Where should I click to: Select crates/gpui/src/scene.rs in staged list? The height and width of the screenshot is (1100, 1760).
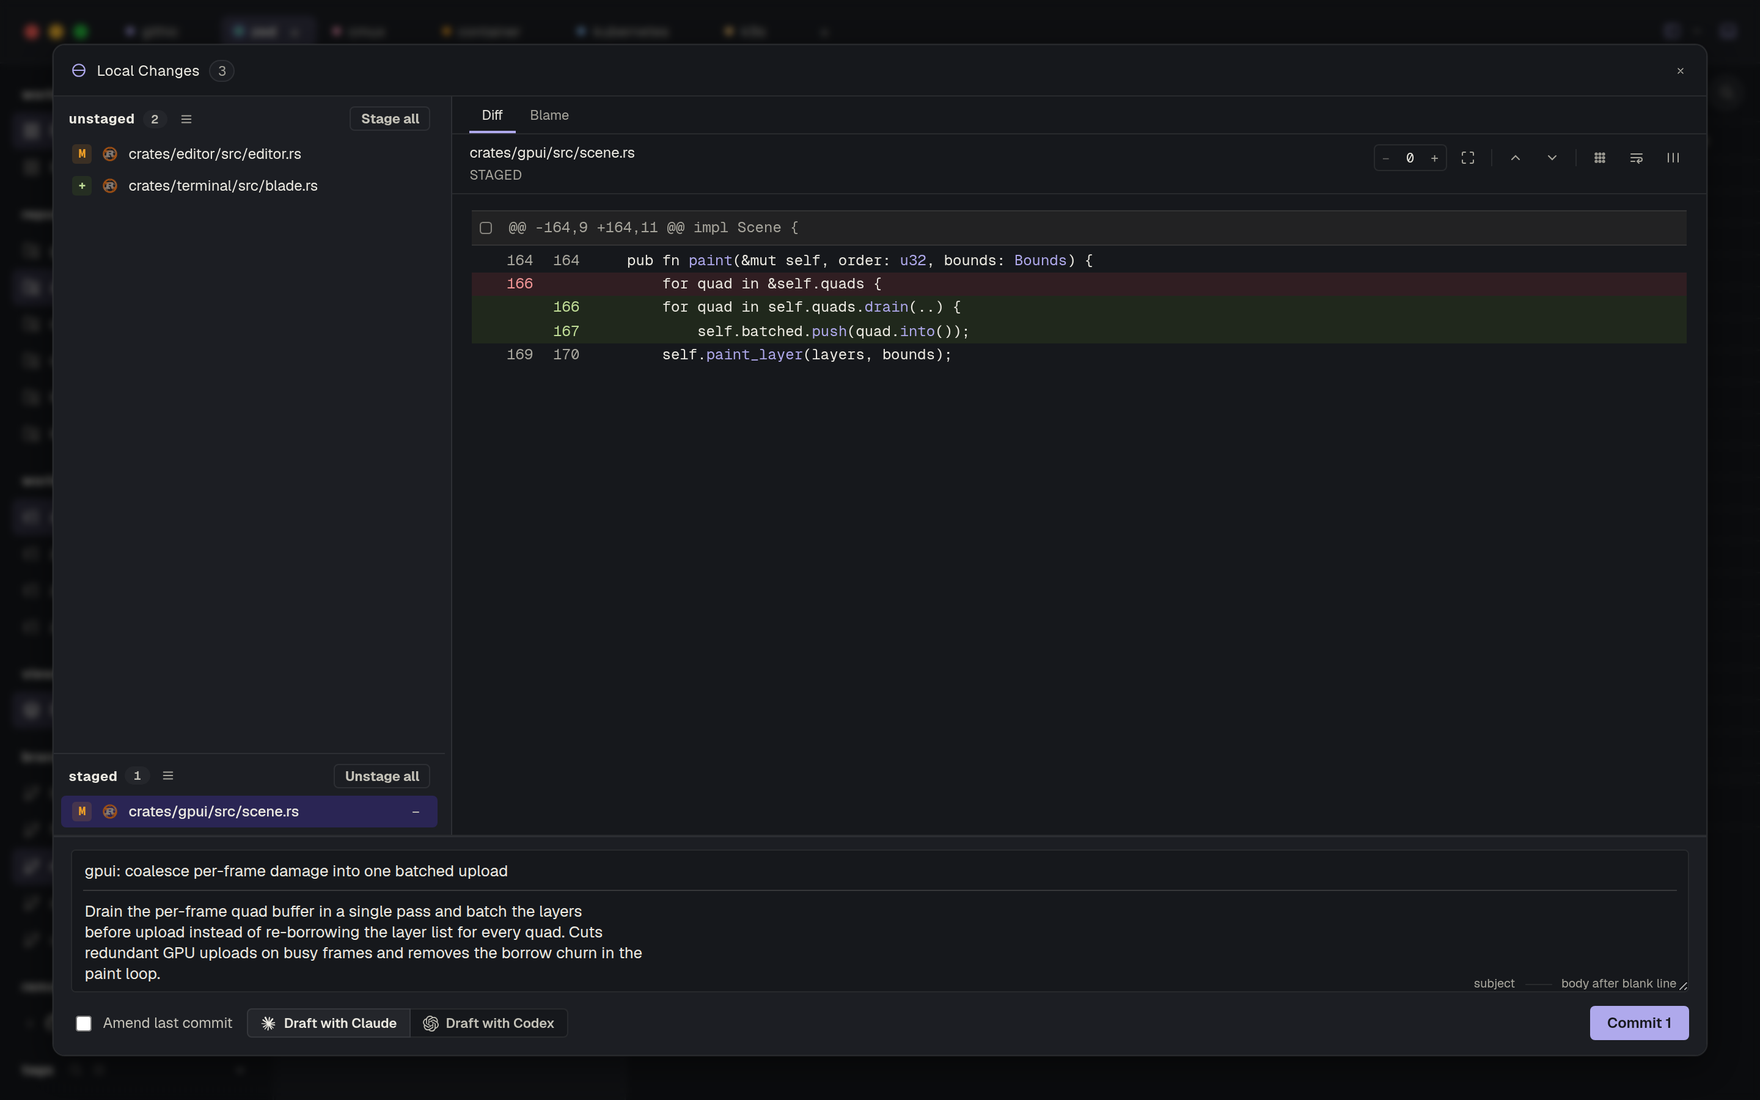pyautogui.click(x=249, y=812)
